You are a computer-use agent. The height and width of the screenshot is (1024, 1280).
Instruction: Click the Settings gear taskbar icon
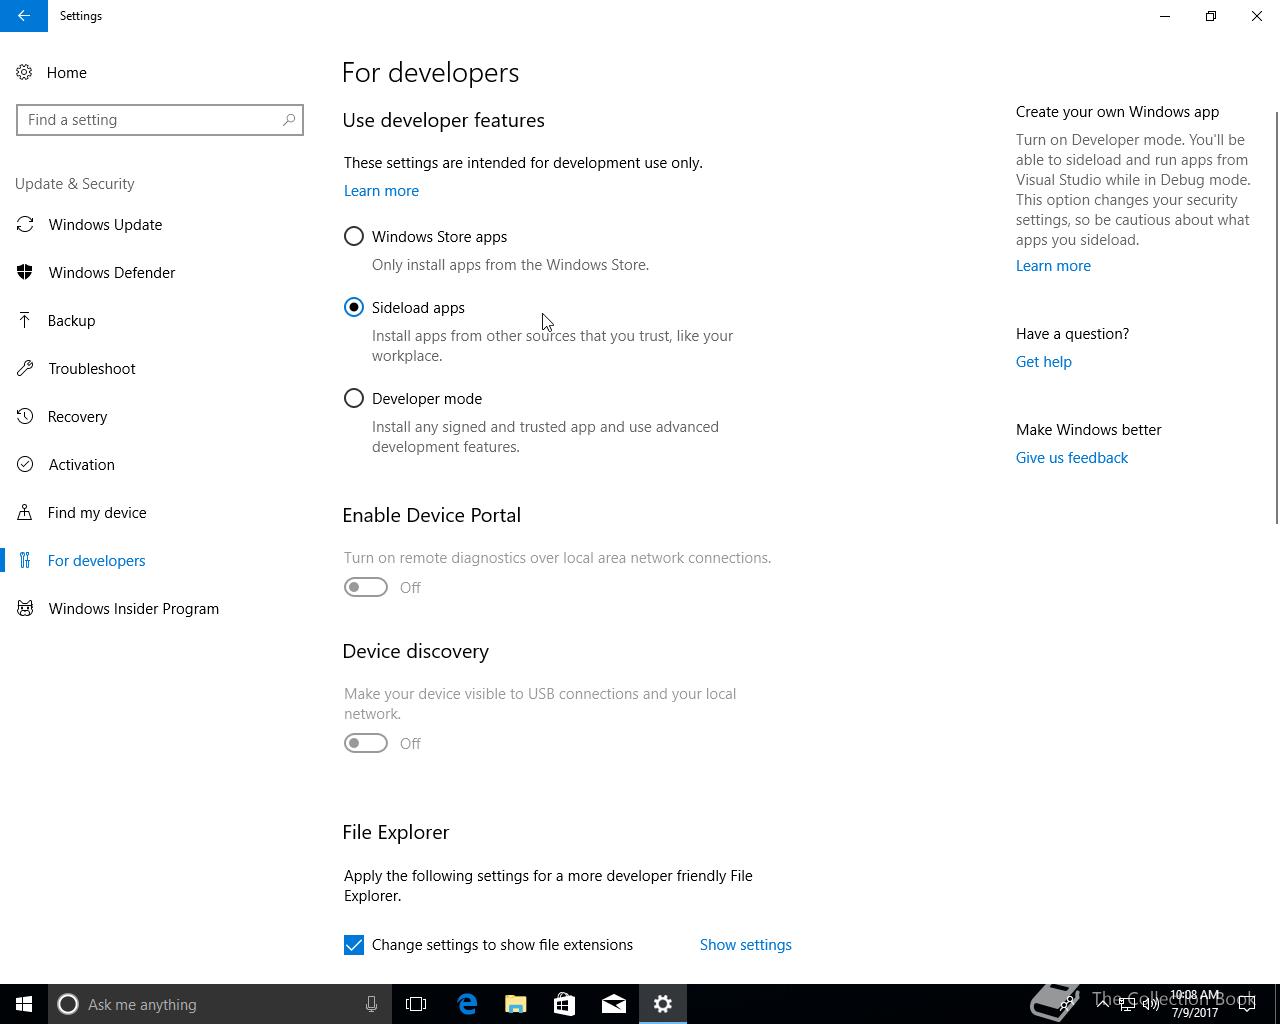(x=663, y=1004)
